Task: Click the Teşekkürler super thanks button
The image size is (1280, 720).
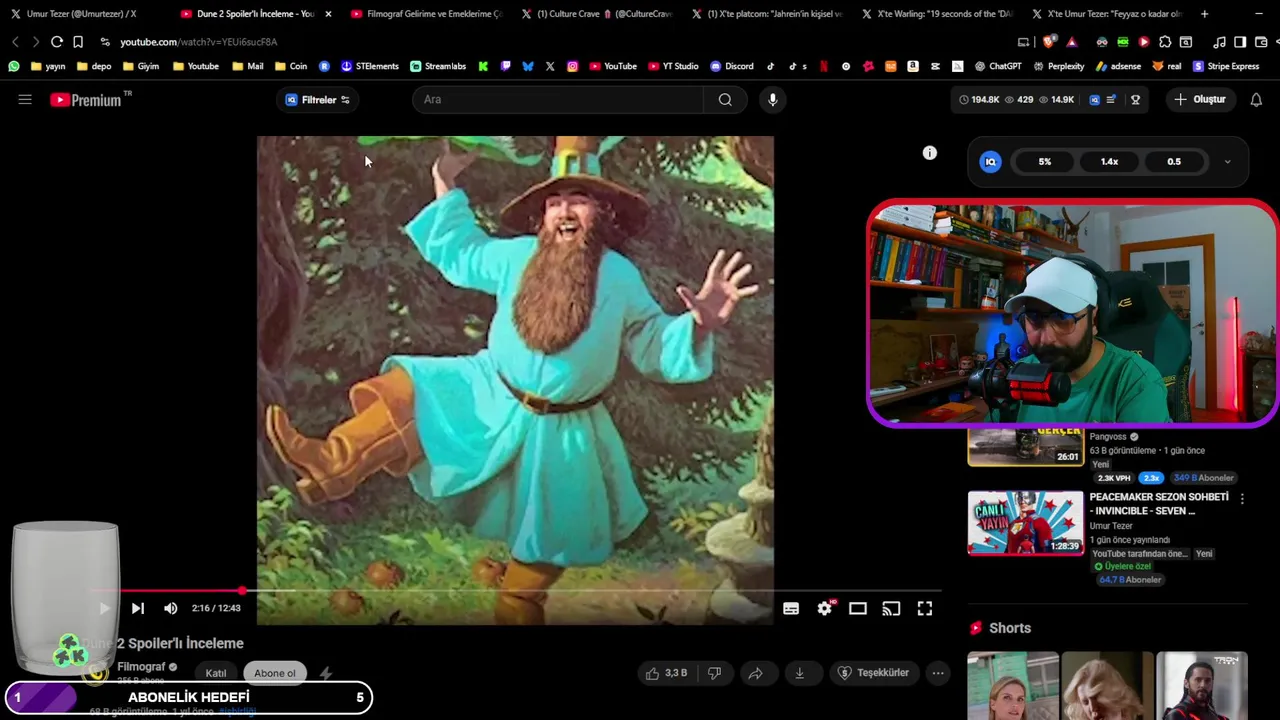Action: [873, 673]
